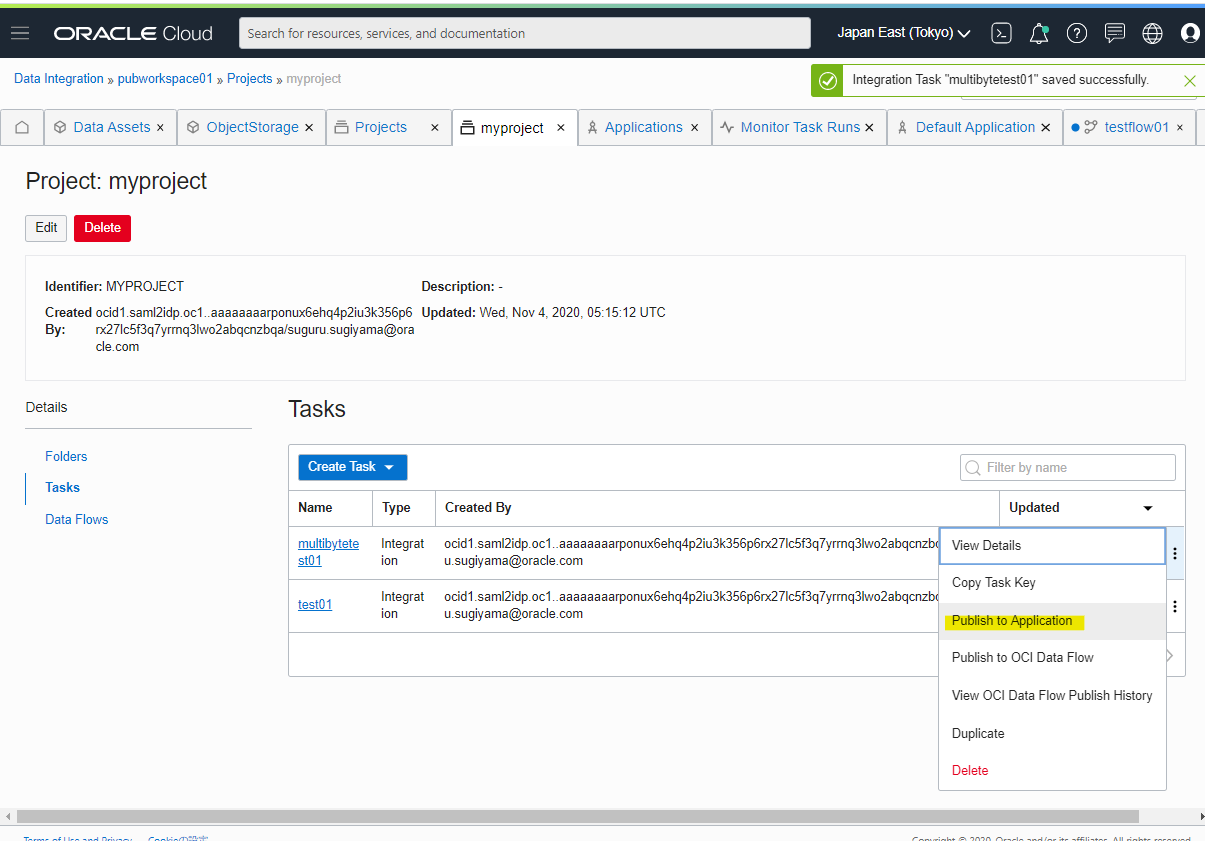Open the help question mark icon
This screenshot has width=1205, height=841.
(1077, 33)
